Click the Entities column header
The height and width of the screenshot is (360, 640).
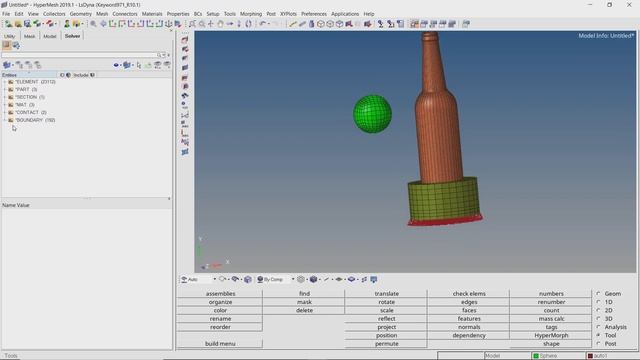click(x=29, y=75)
